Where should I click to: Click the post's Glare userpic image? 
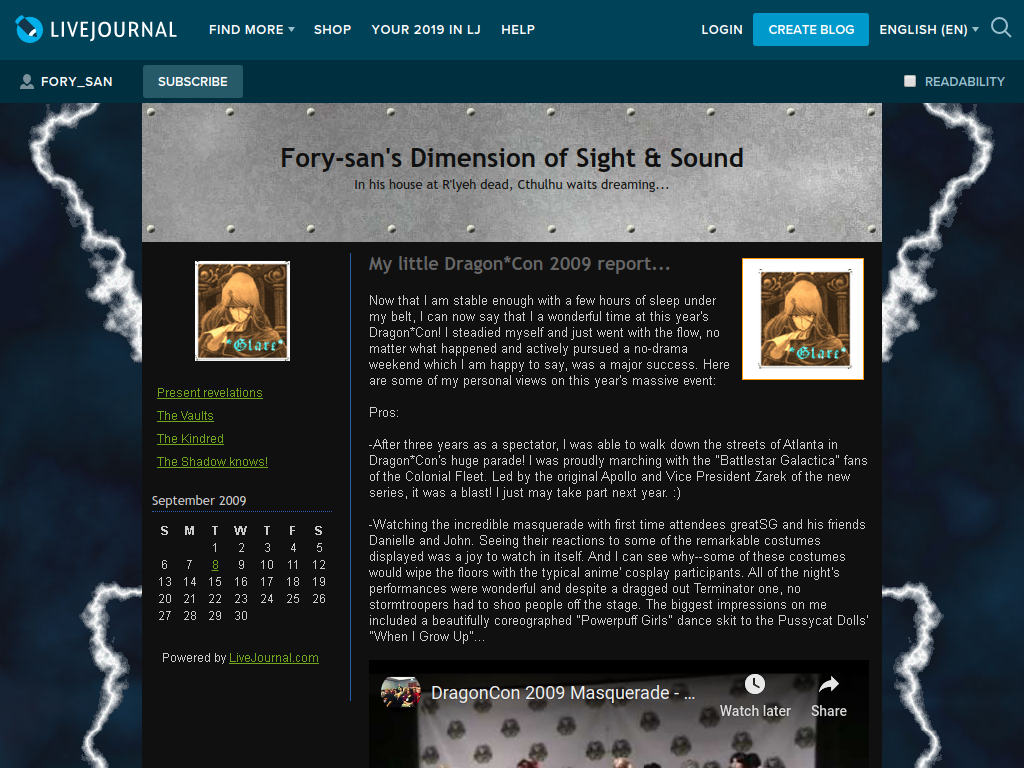click(x=803, y=319)
